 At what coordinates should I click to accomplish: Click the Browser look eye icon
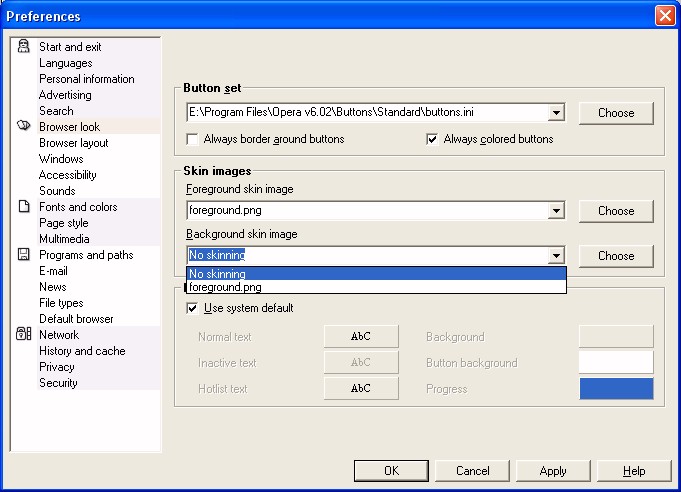[x=24, y=127]
